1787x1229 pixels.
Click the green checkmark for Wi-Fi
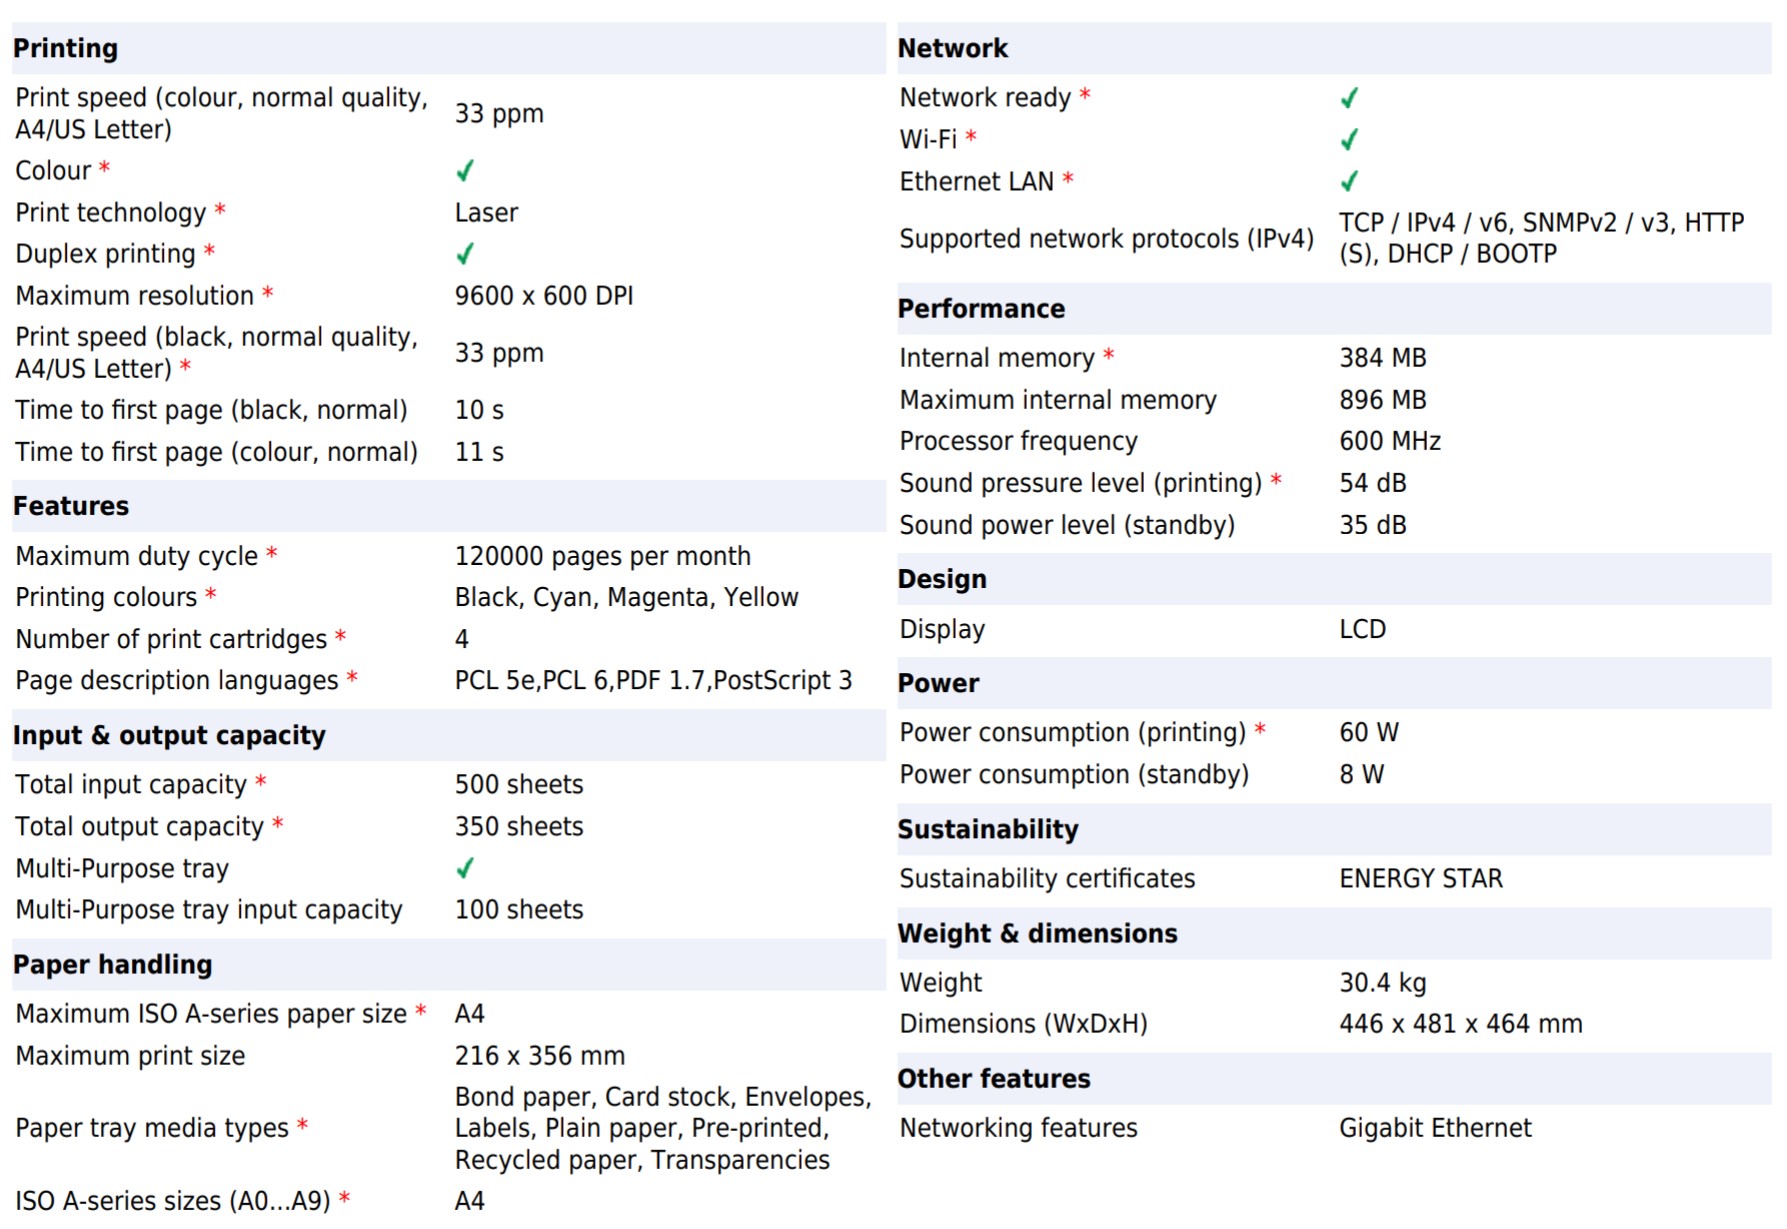1349,140
